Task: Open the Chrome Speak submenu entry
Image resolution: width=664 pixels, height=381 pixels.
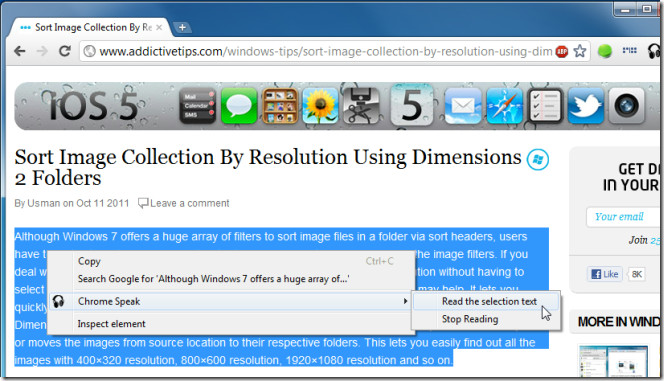Action: coord(230,301)
